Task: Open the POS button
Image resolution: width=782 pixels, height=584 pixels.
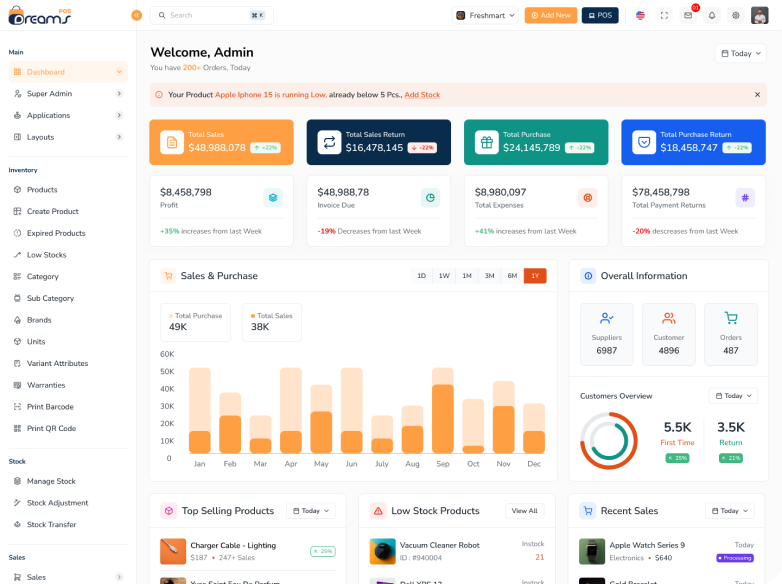Action: [600, 15]
